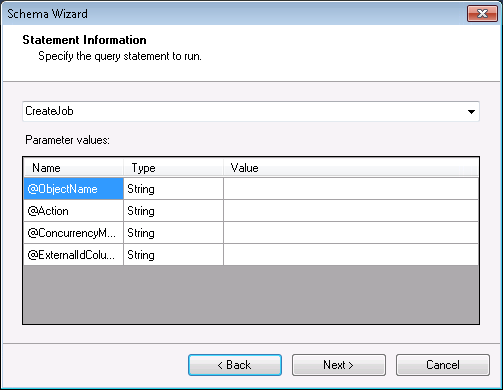
Task: Click the Value cell for @ExternalIdColu...
Action: coord(351,255)
